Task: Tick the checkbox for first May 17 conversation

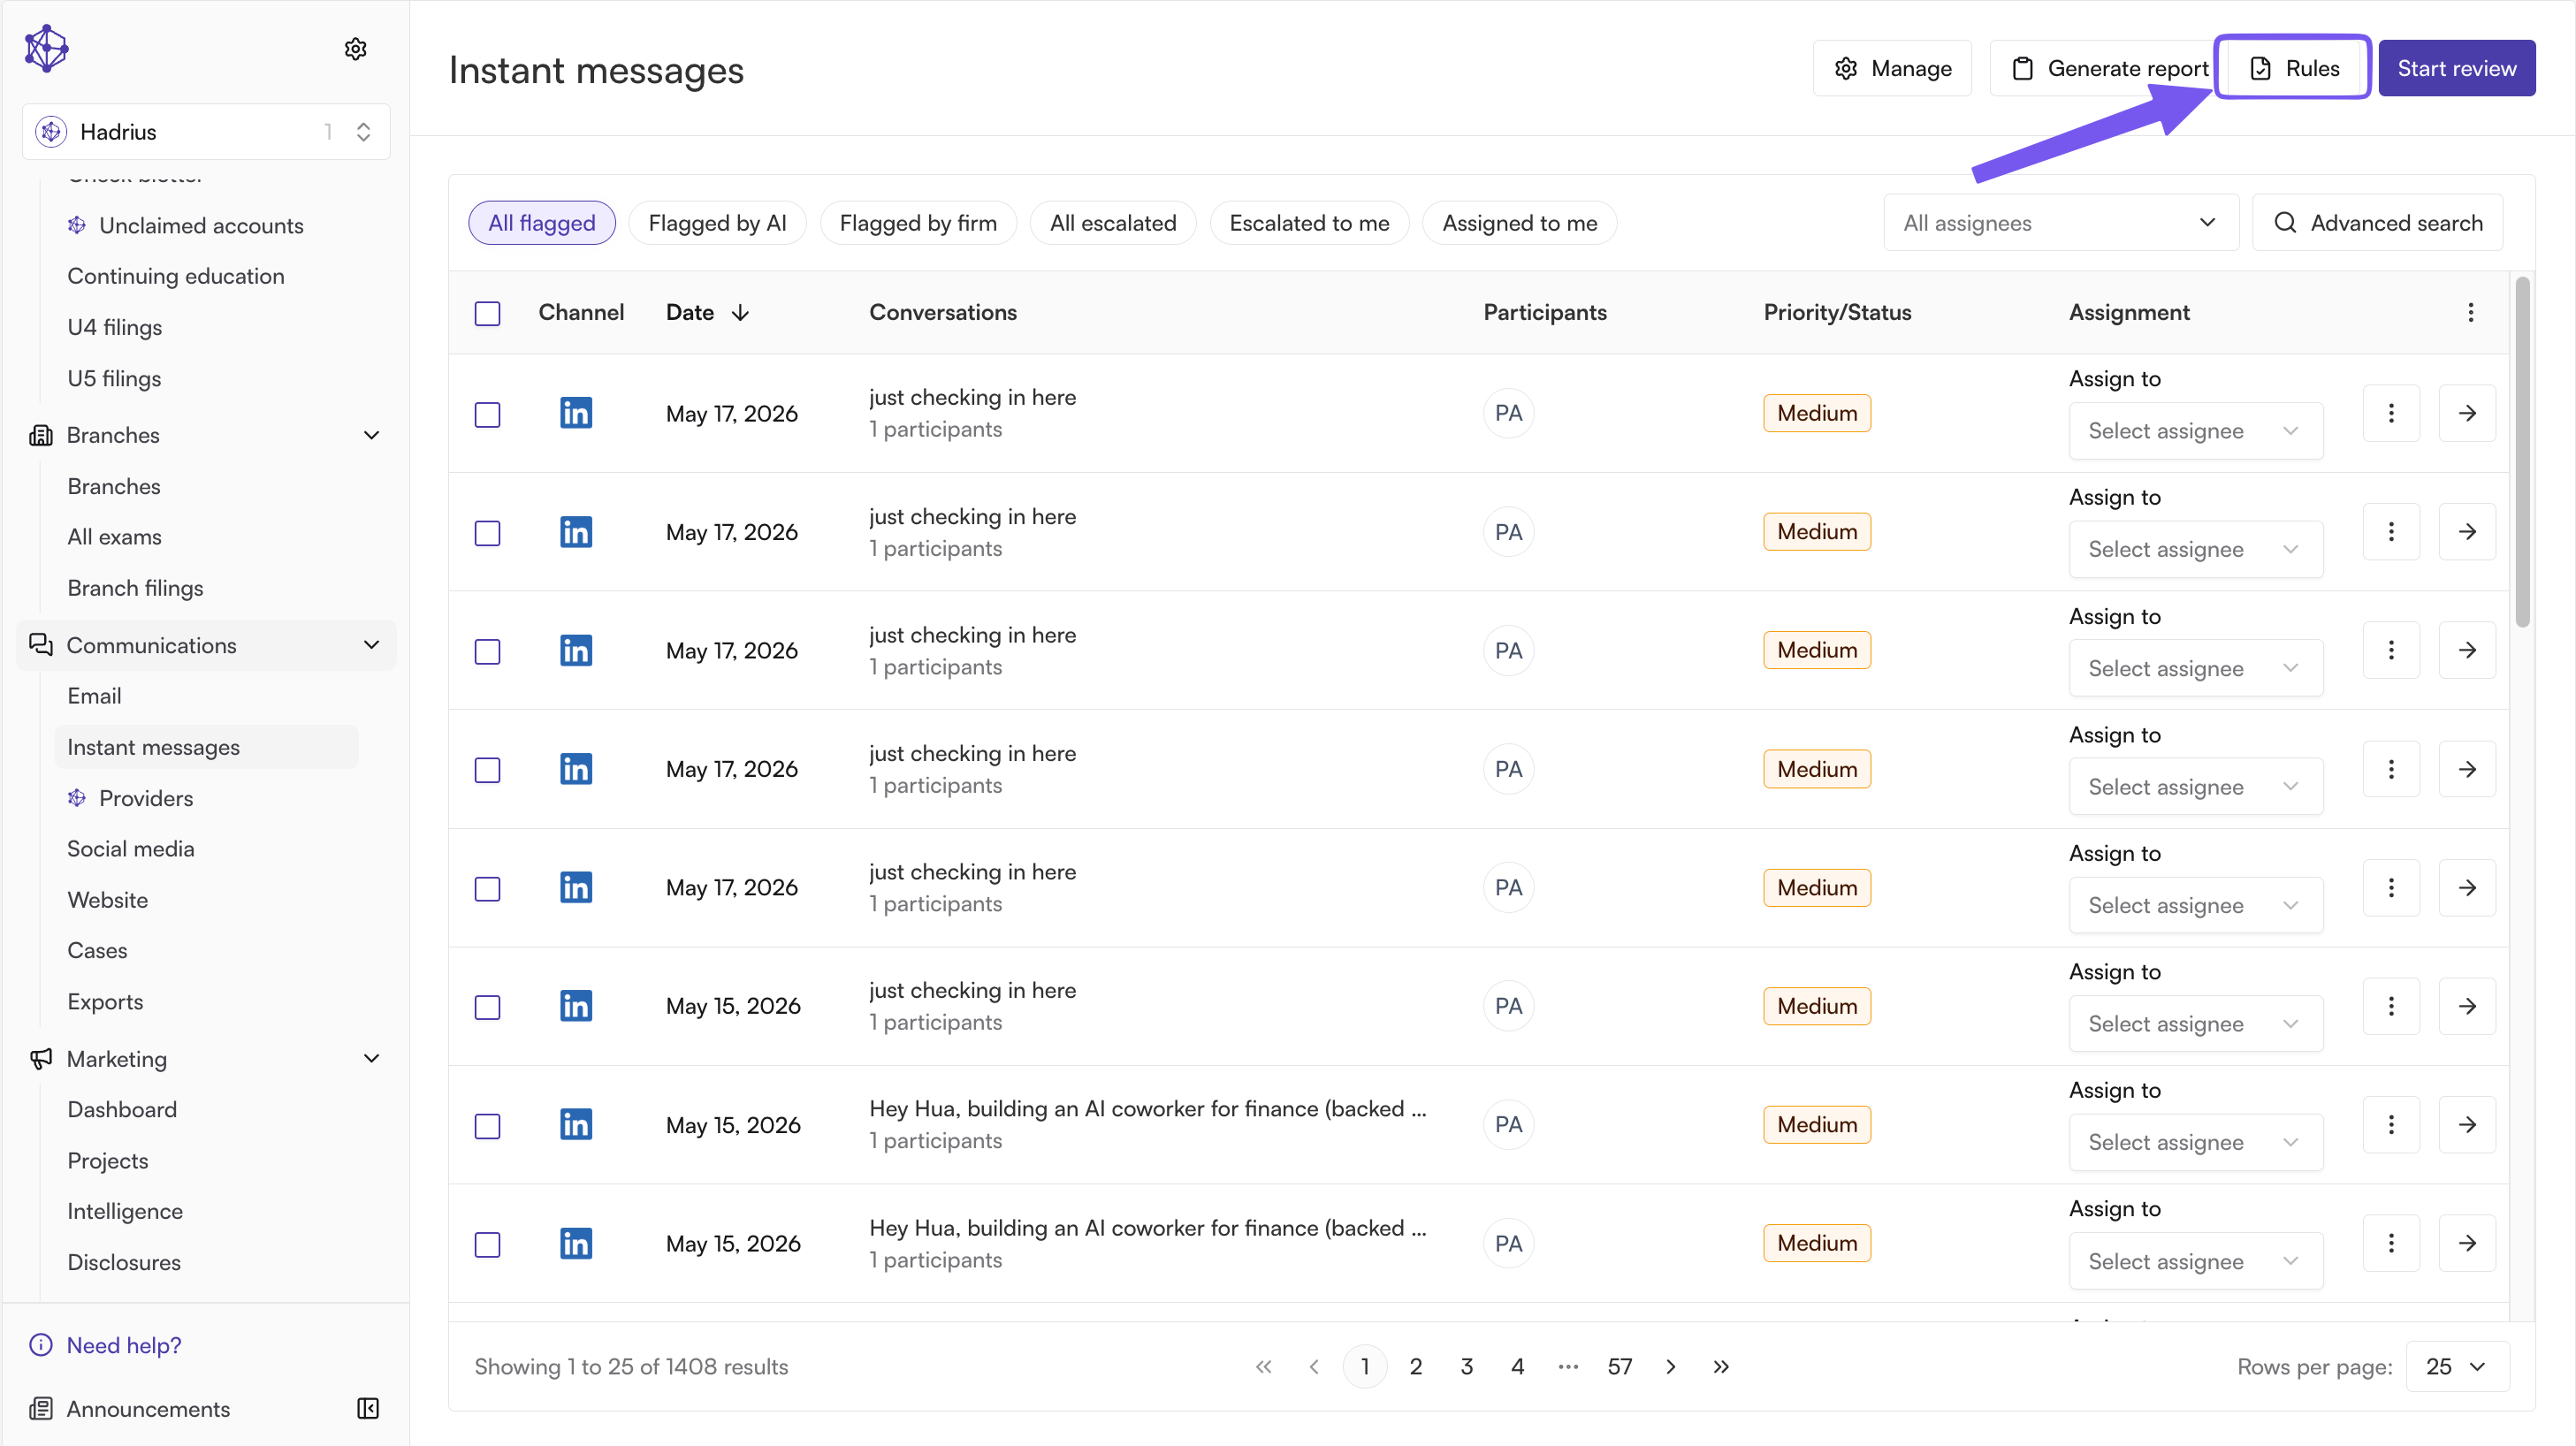Action: click(x=487, y=414)
